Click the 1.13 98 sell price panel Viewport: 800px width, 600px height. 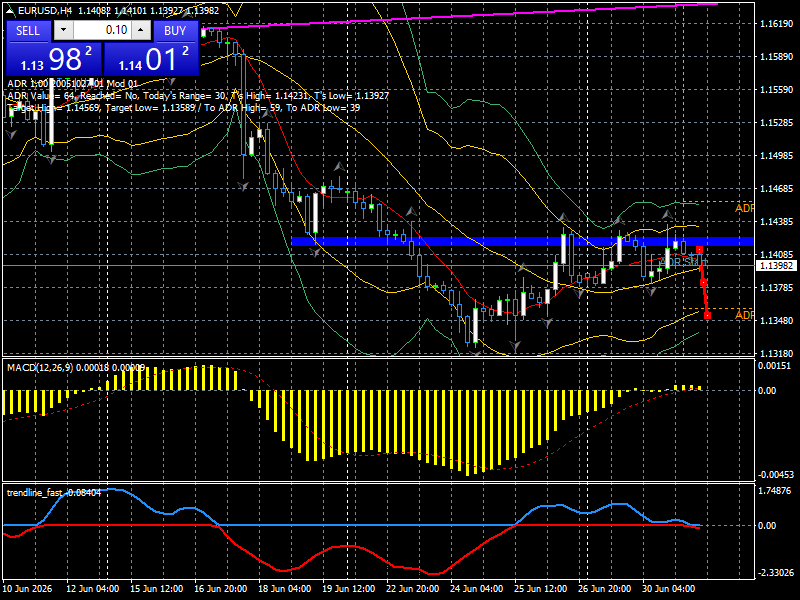tap(54, 59)
